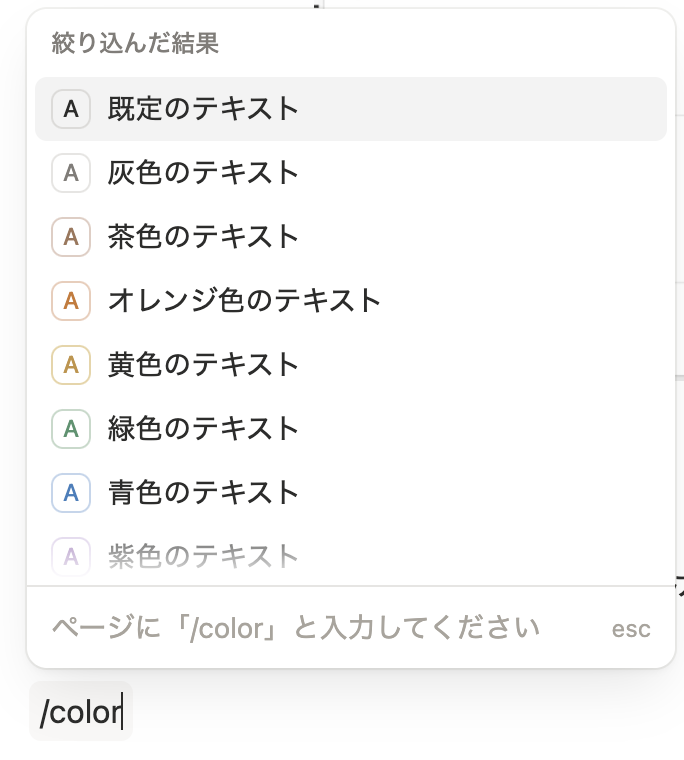
Task: Choose the 緑色のテキスト entry
Action: tap(351, 429)
